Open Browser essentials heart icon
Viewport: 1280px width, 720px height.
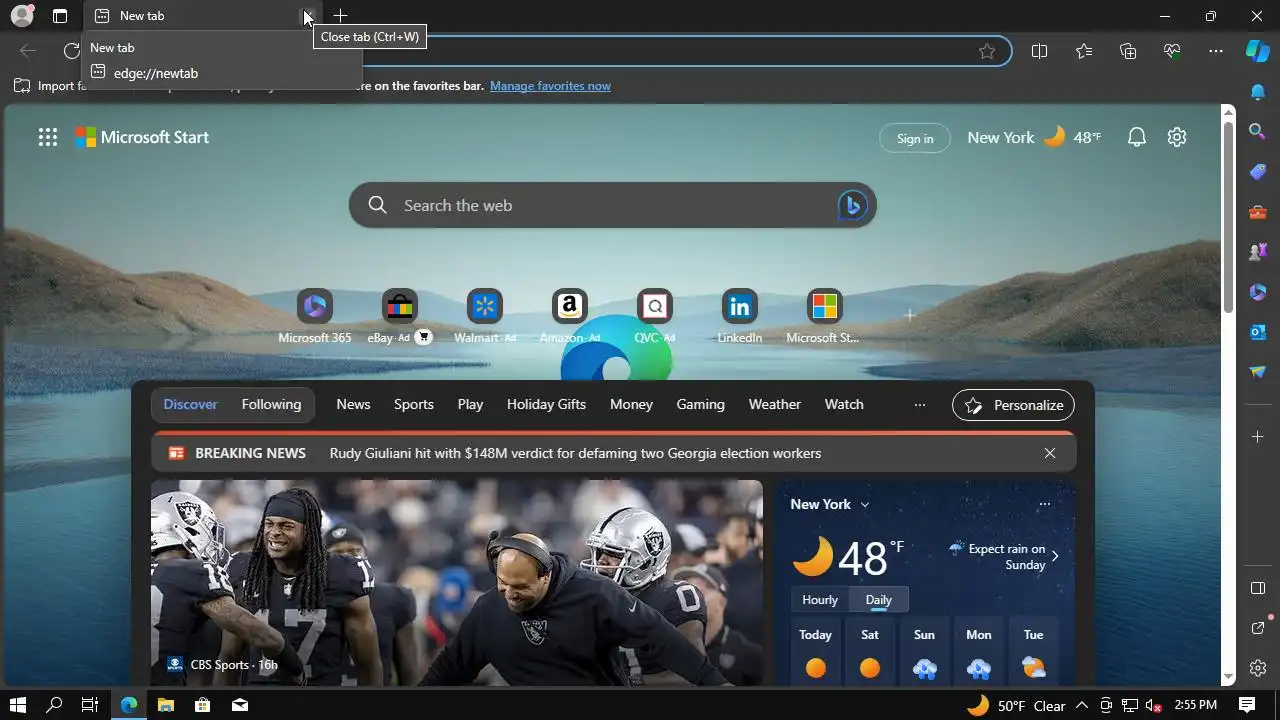[x=1172, y=51]
